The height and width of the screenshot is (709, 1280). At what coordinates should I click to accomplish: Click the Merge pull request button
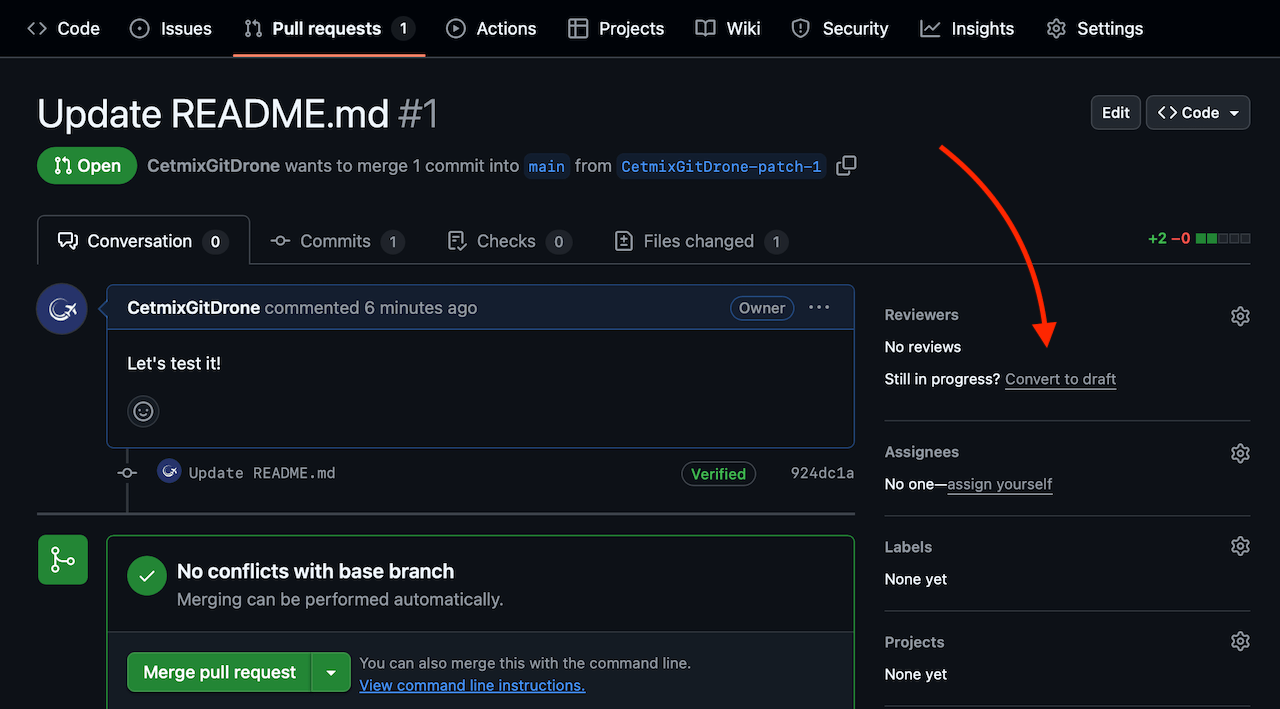[x=218, y=672]
